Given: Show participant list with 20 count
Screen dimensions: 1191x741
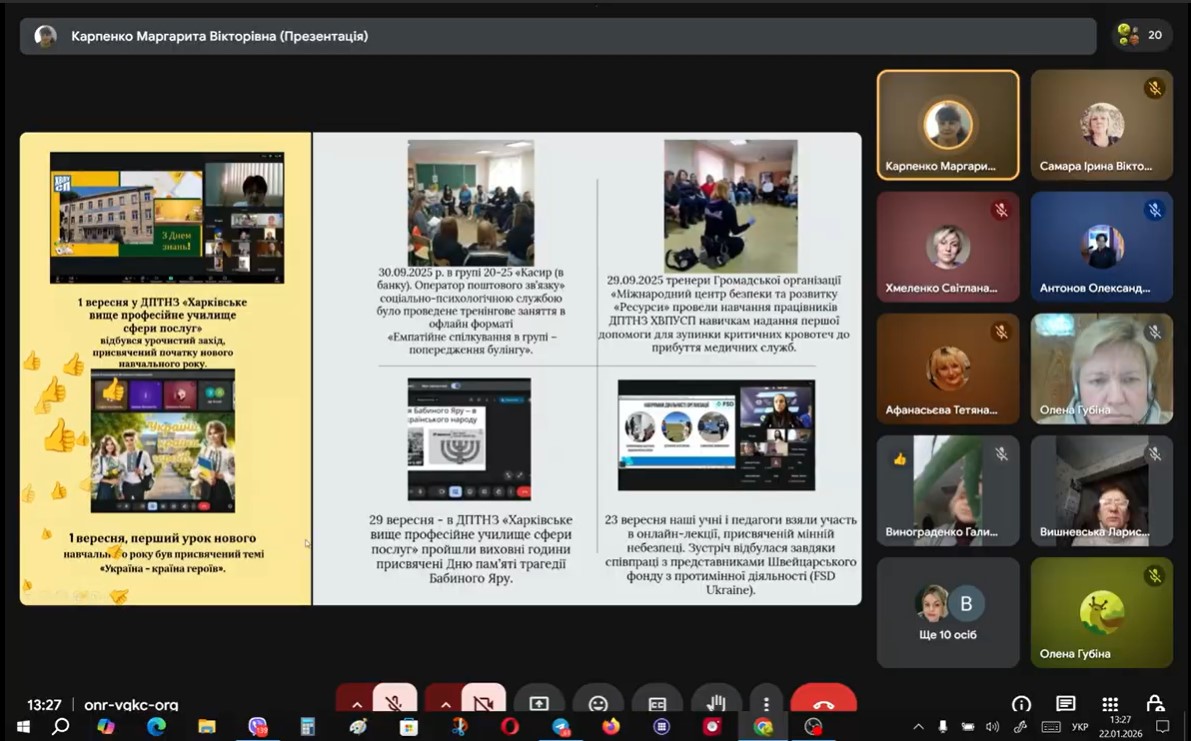Looking at the screenshot, I should point(1142,35).
